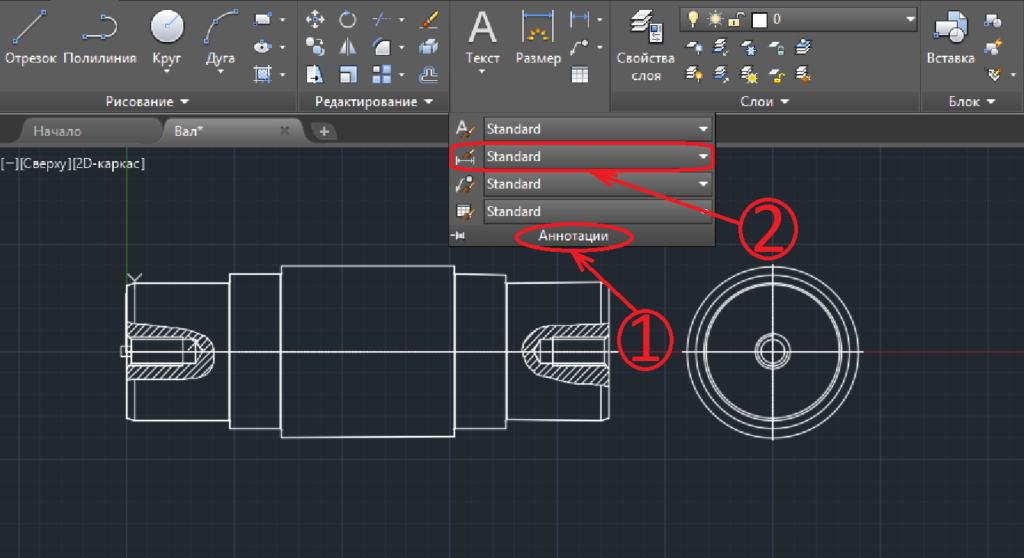The width and height of the screenshot is (1024, 558).
Task: Open a new drawing tab with plus
Action: pos(323,131)
